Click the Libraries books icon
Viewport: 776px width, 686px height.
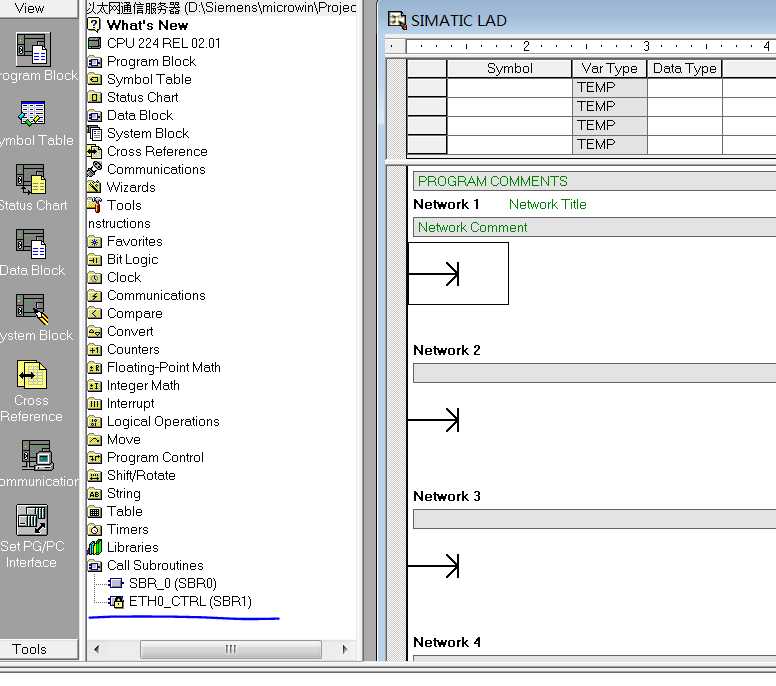[x=94, y=547]
